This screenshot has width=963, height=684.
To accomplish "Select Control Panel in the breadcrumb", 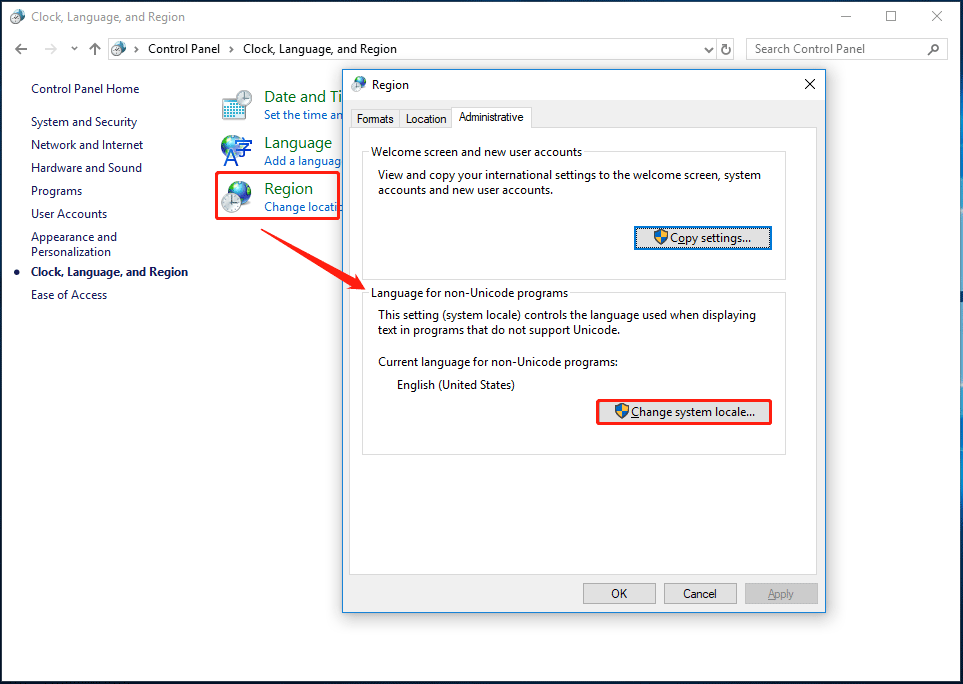I will pyautogui.click(x=184, y=49).
